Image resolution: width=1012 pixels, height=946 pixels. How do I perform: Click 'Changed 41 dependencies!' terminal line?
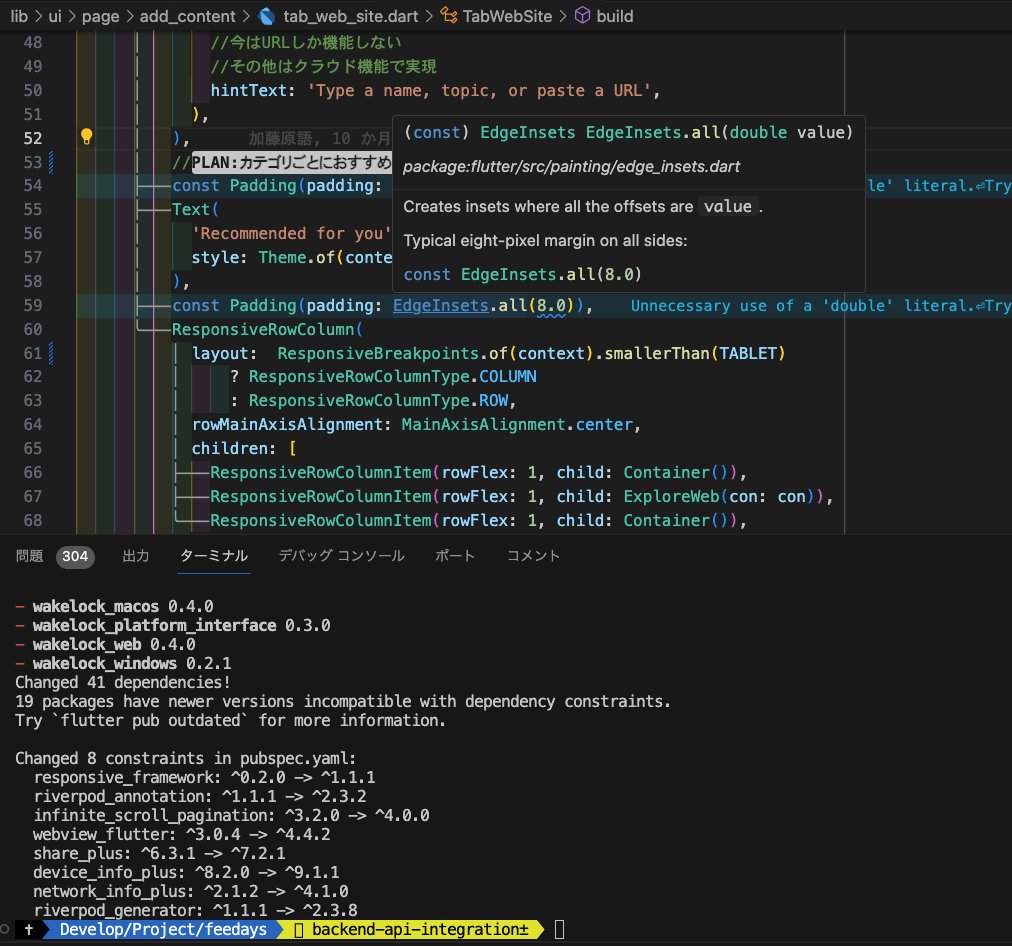coord(123,682)
